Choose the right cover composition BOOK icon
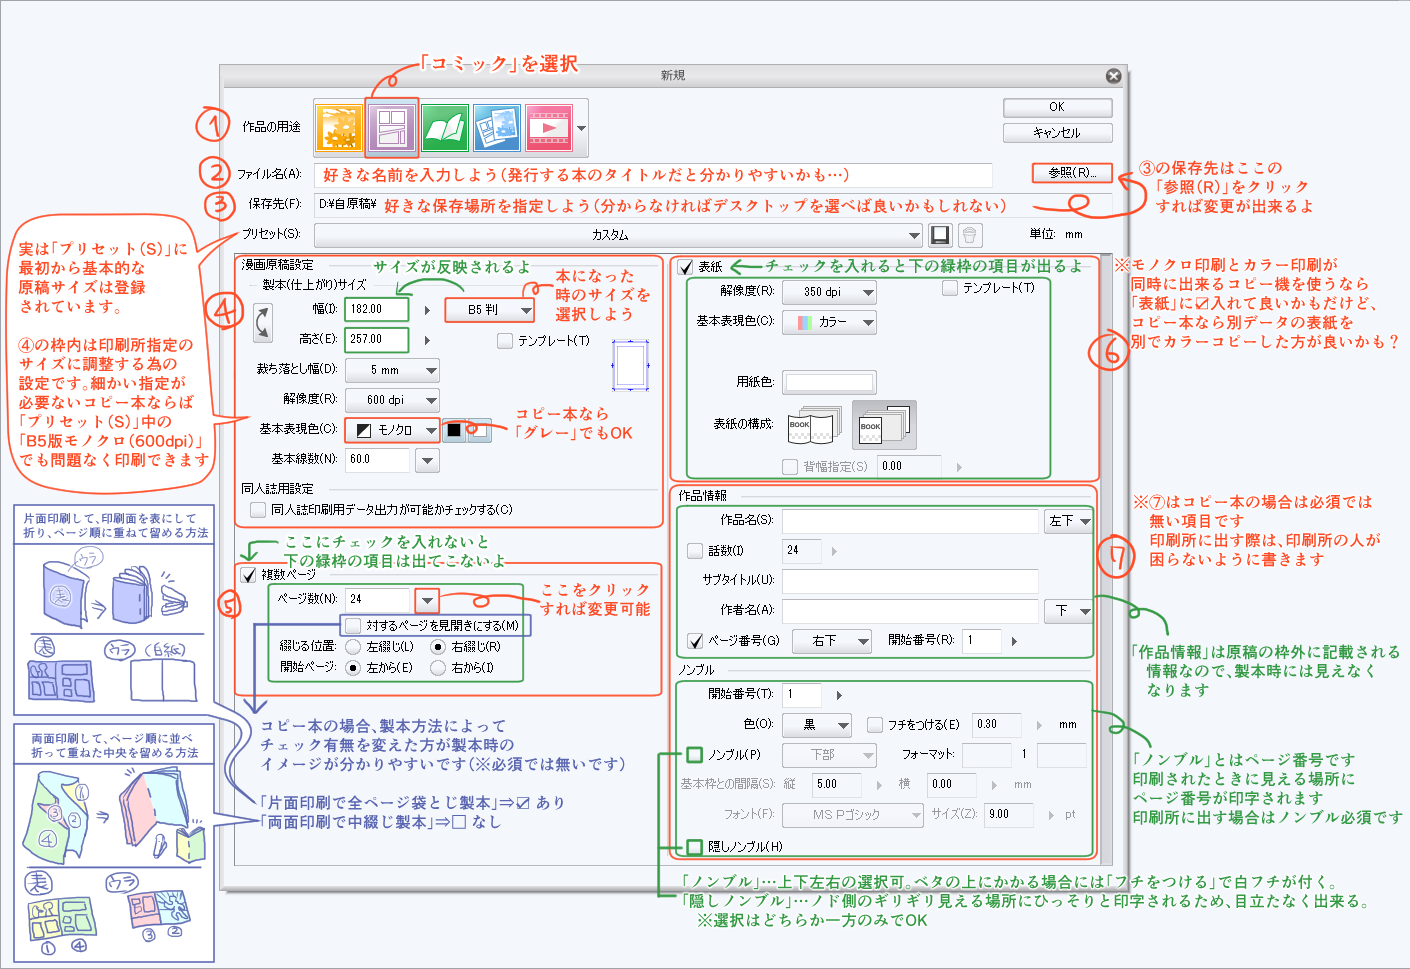Image resolution: width=1410 pixels, height=969 pixels. (883, 425)
